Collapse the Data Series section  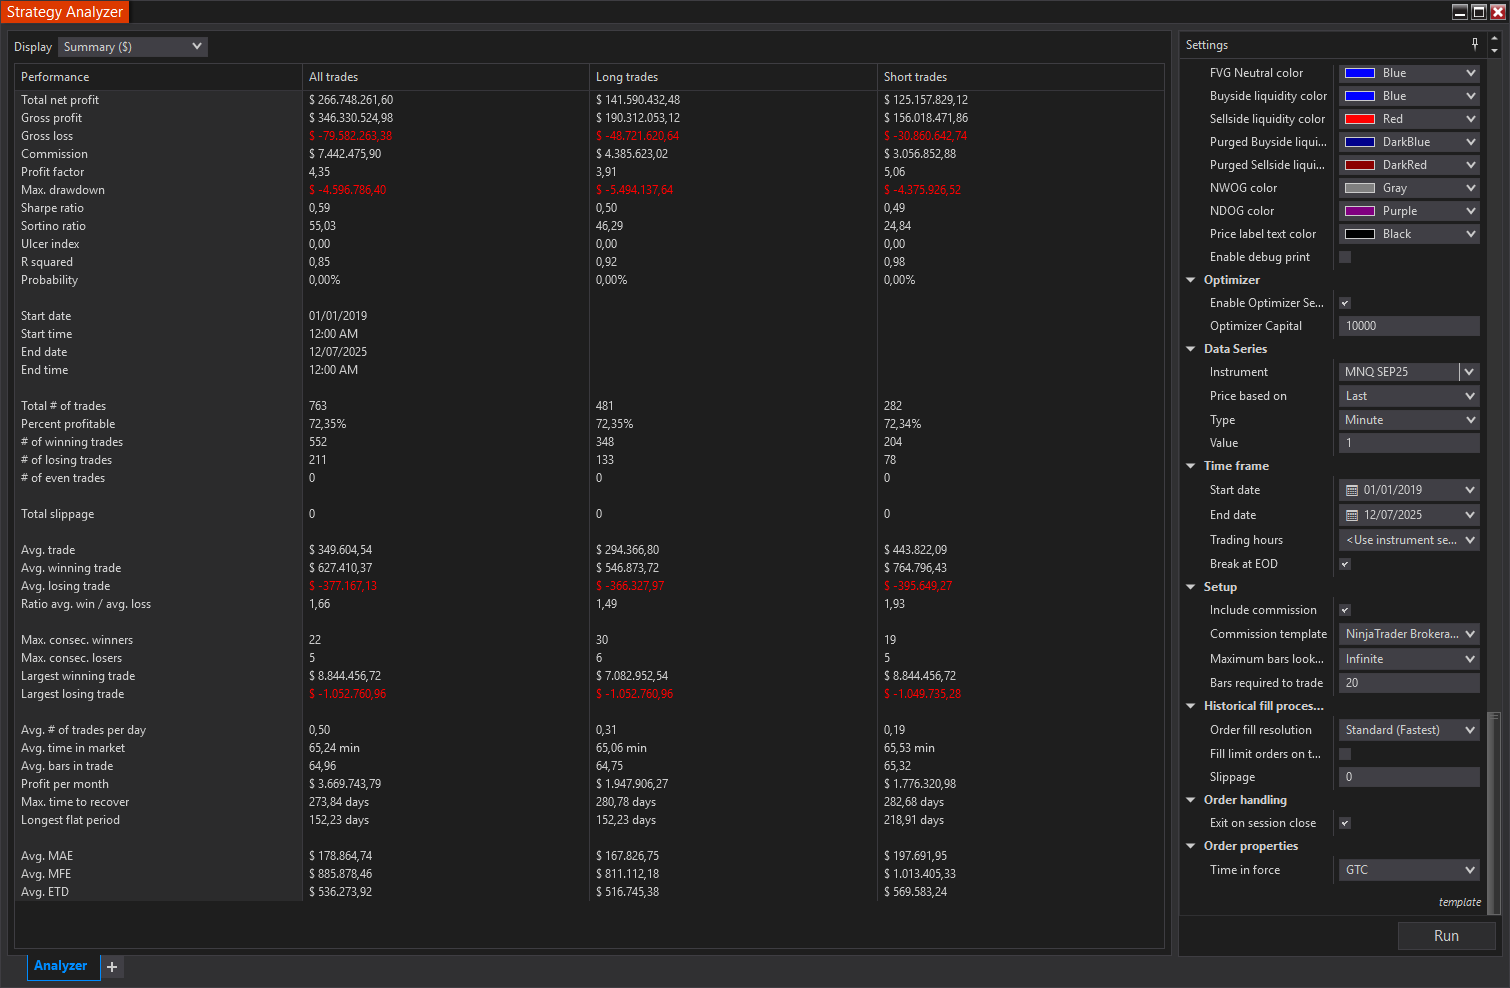coord(1190,348)
